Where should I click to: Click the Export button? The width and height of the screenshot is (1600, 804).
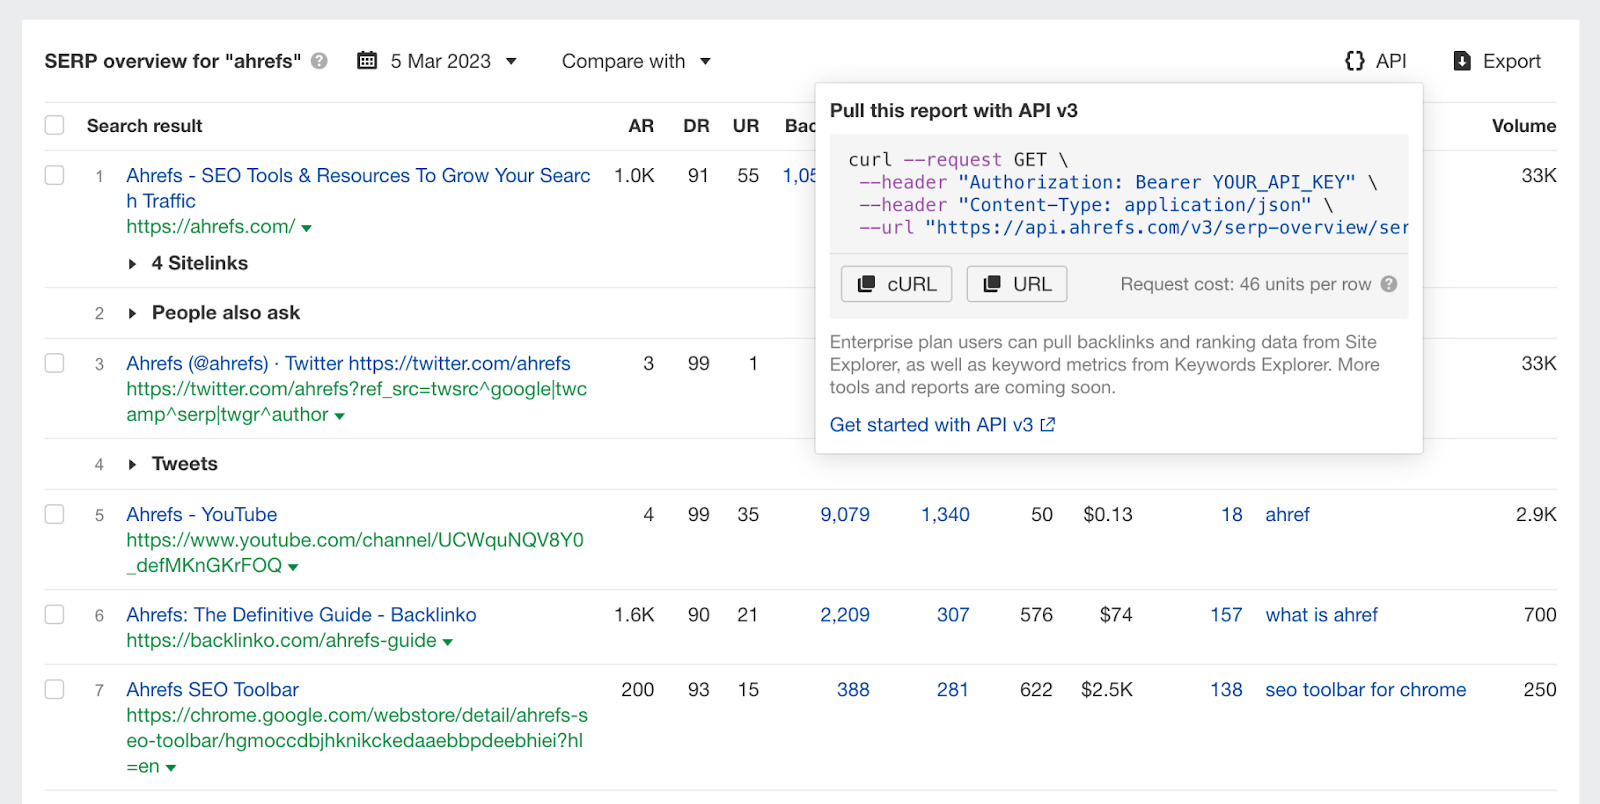(1497, 61)
